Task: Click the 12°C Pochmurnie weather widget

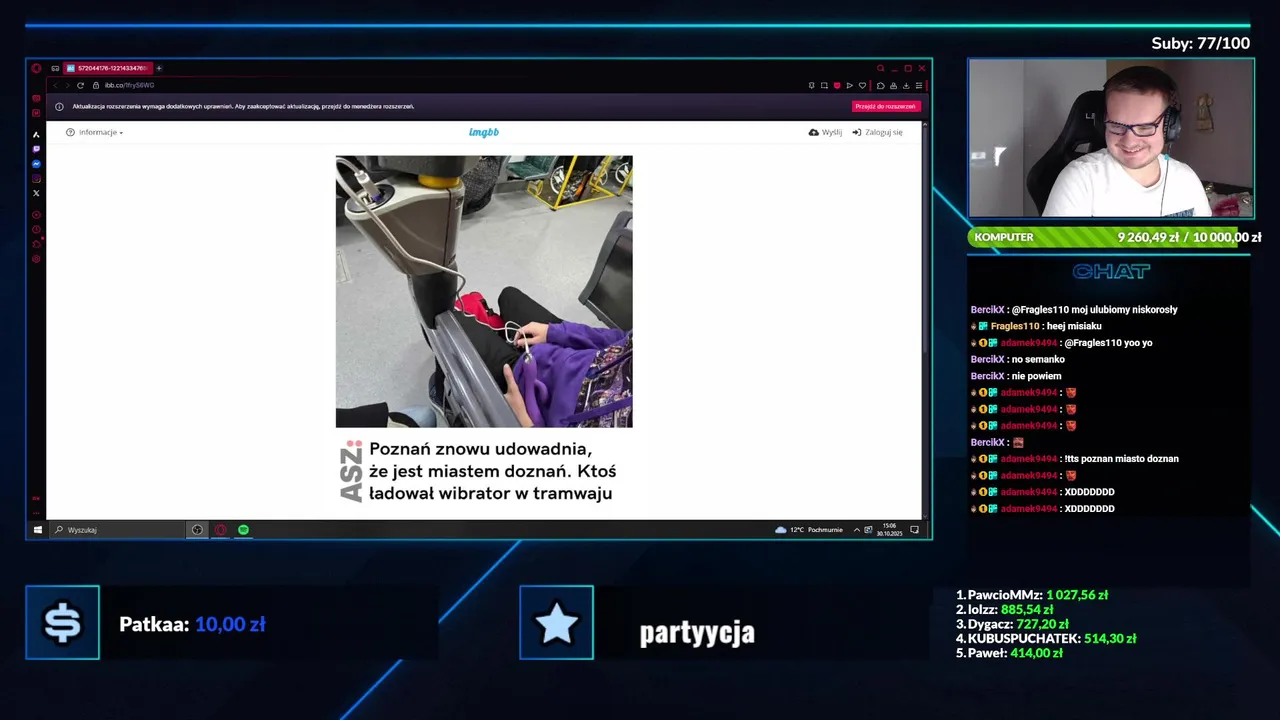Action: click(x=809, y=530)
